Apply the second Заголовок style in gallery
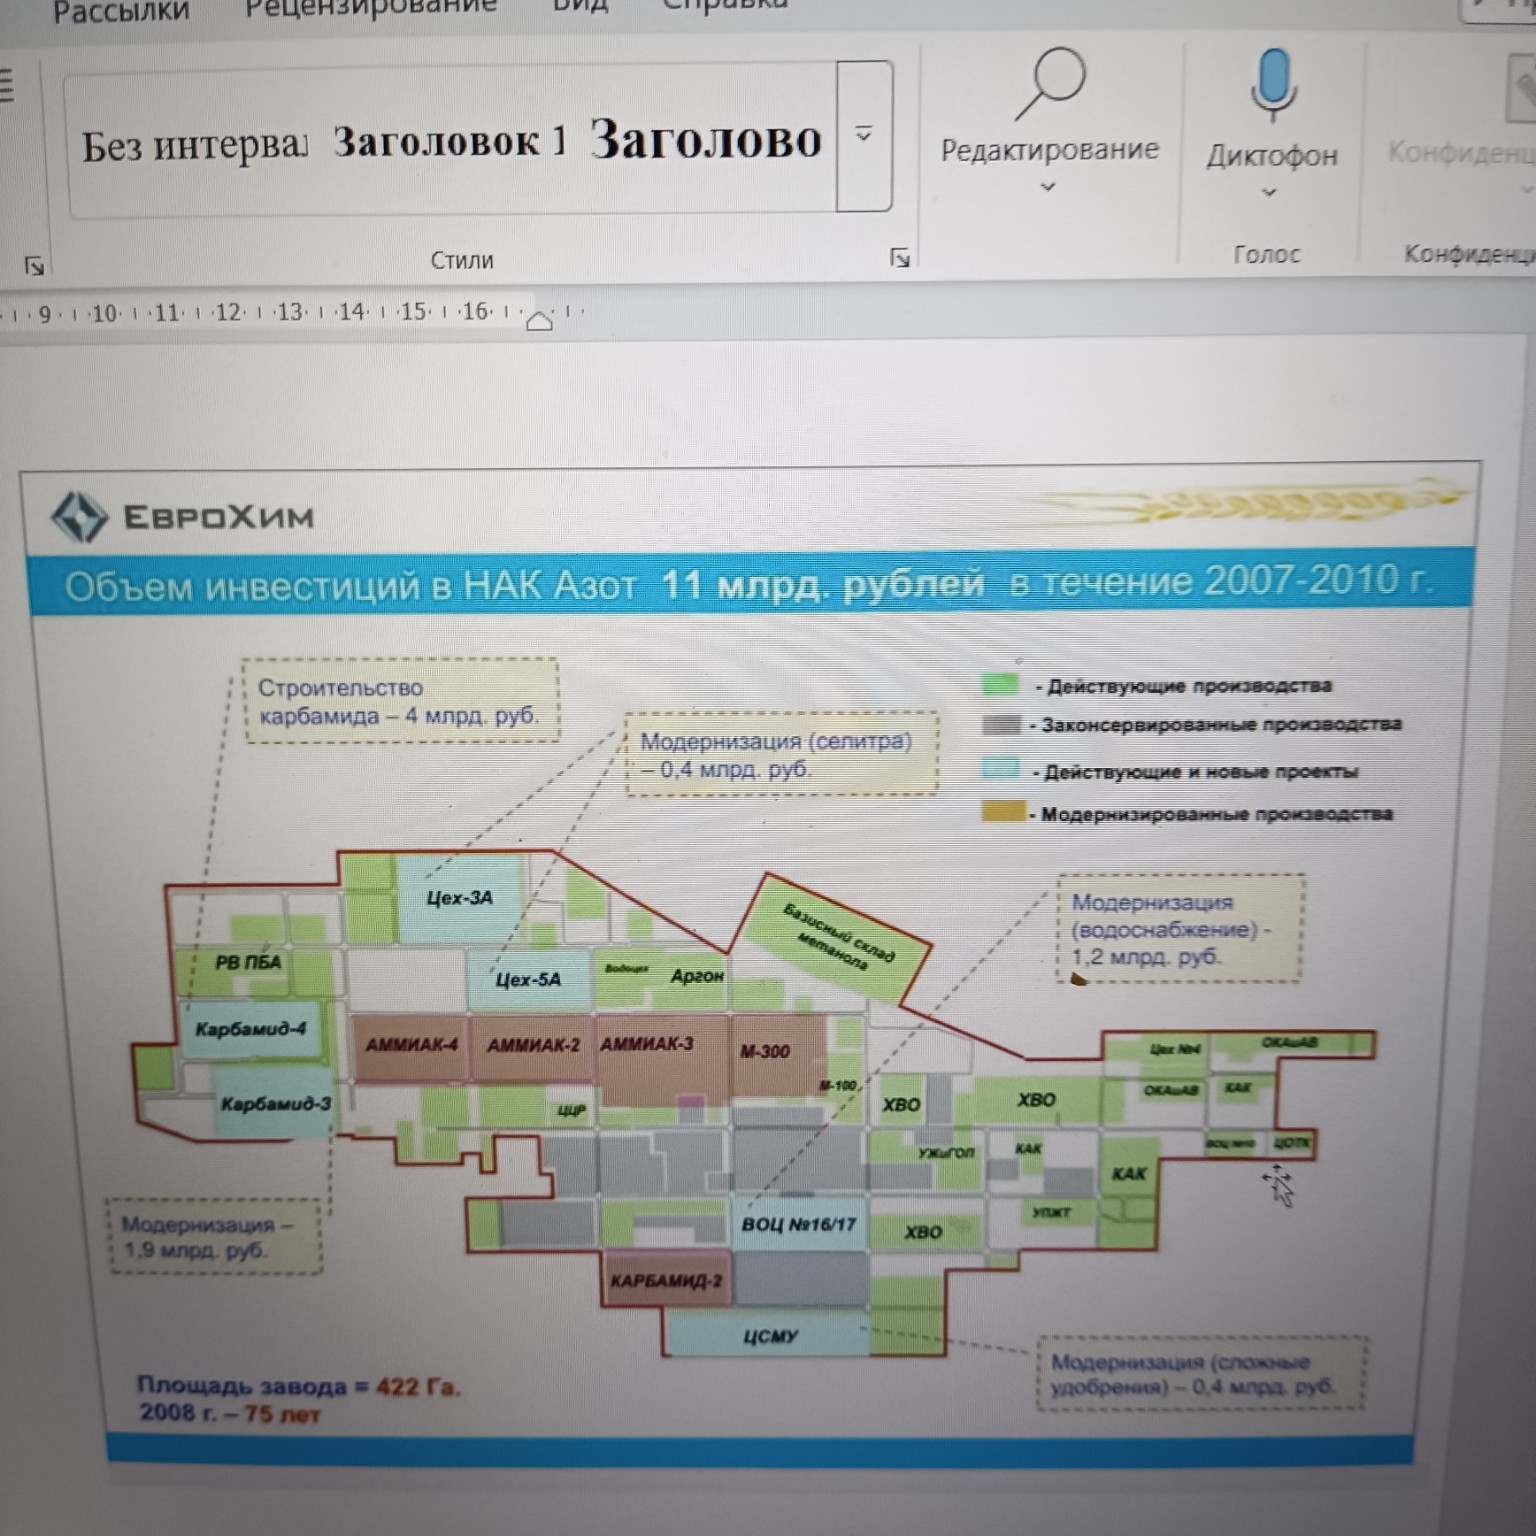 coord(706,140)
